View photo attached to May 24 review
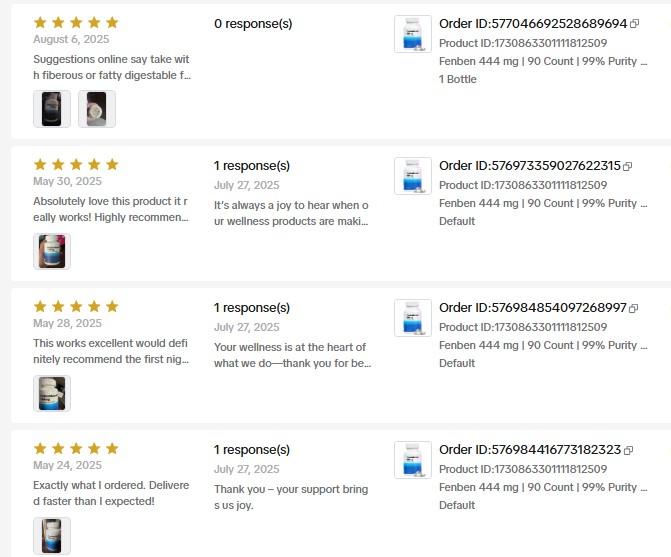The height and width of the screenshot is (557, 671). click(52, 536)
